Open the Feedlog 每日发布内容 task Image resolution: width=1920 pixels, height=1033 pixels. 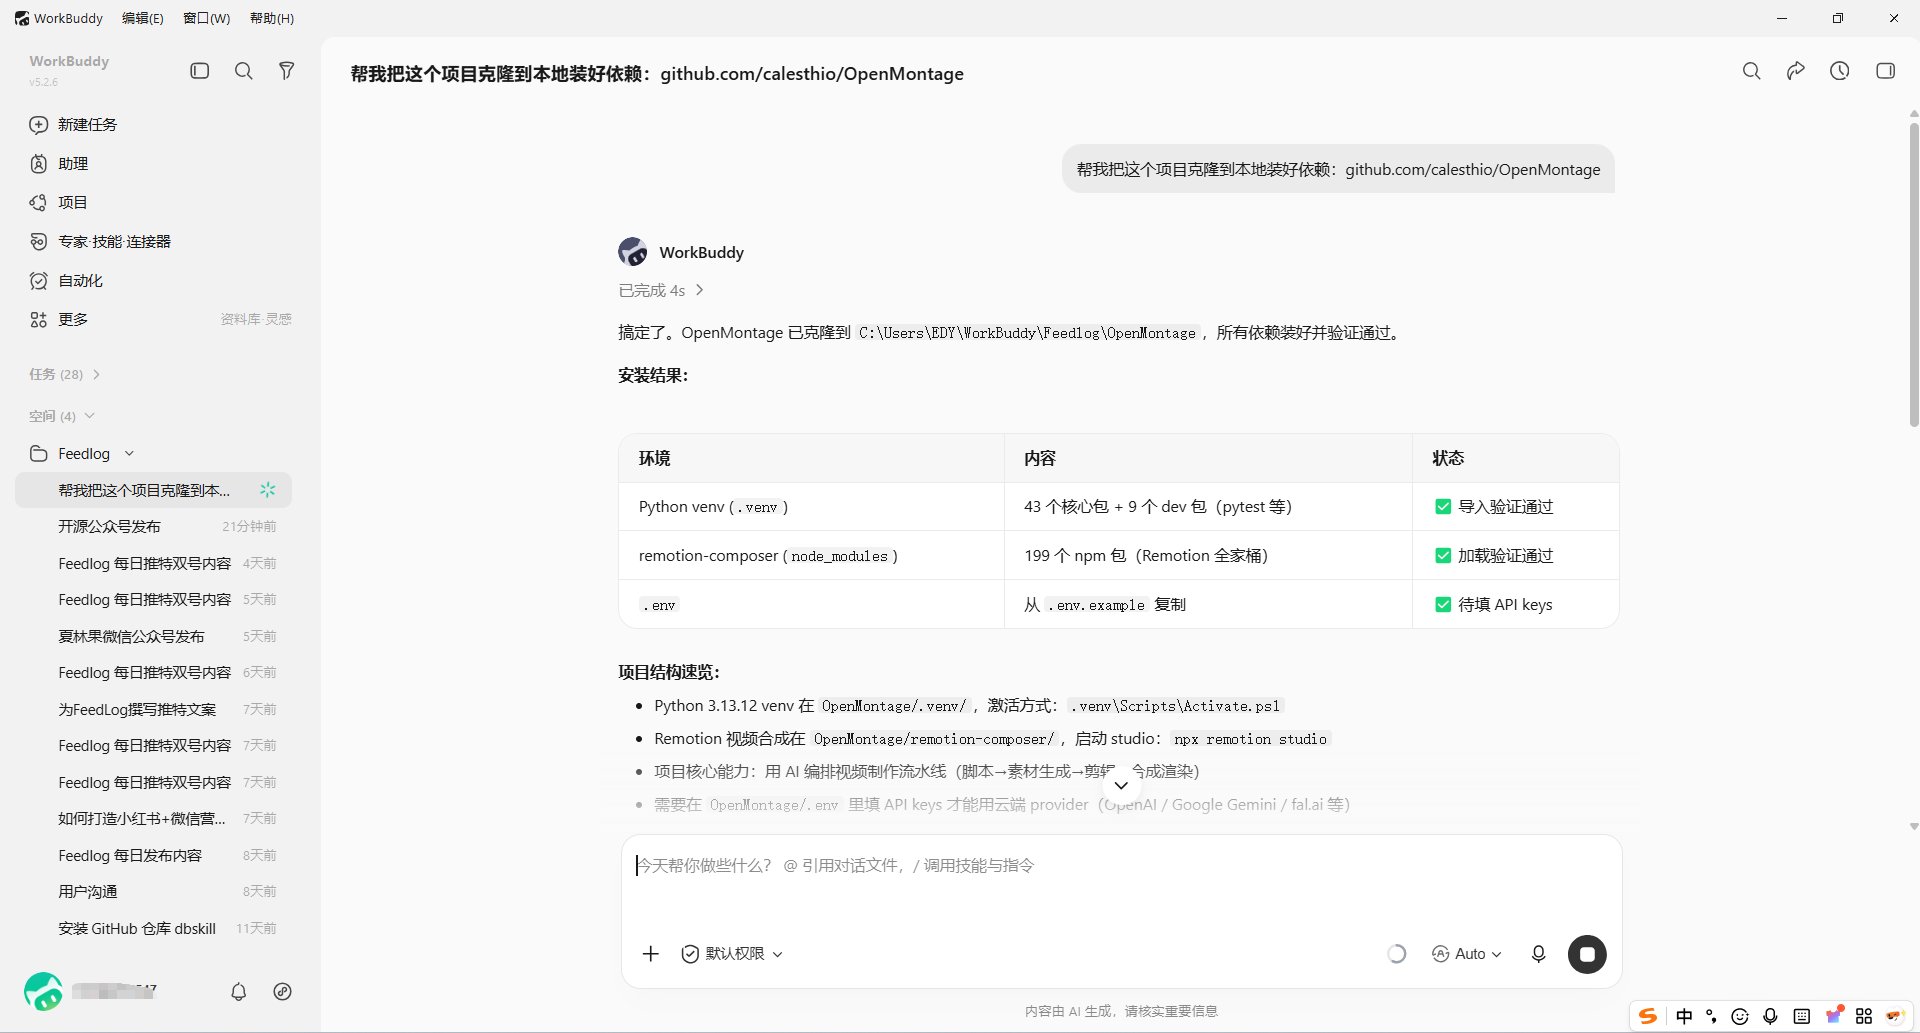(x=153, y=855)
